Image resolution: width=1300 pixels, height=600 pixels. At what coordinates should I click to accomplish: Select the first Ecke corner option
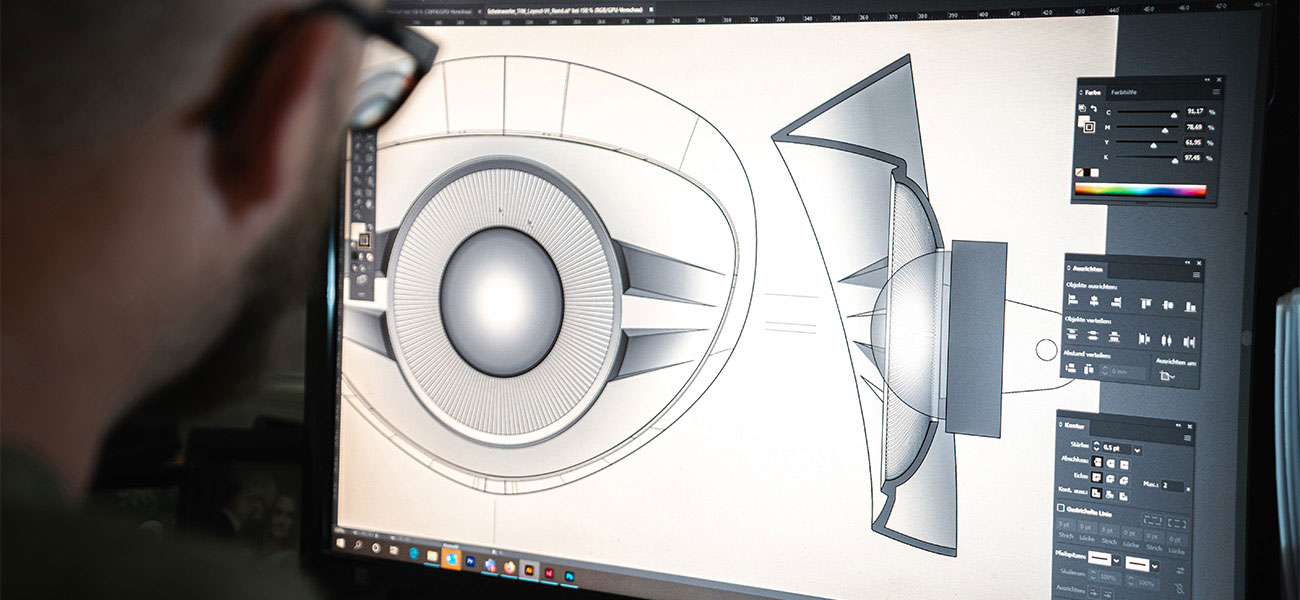point(1096,477)
